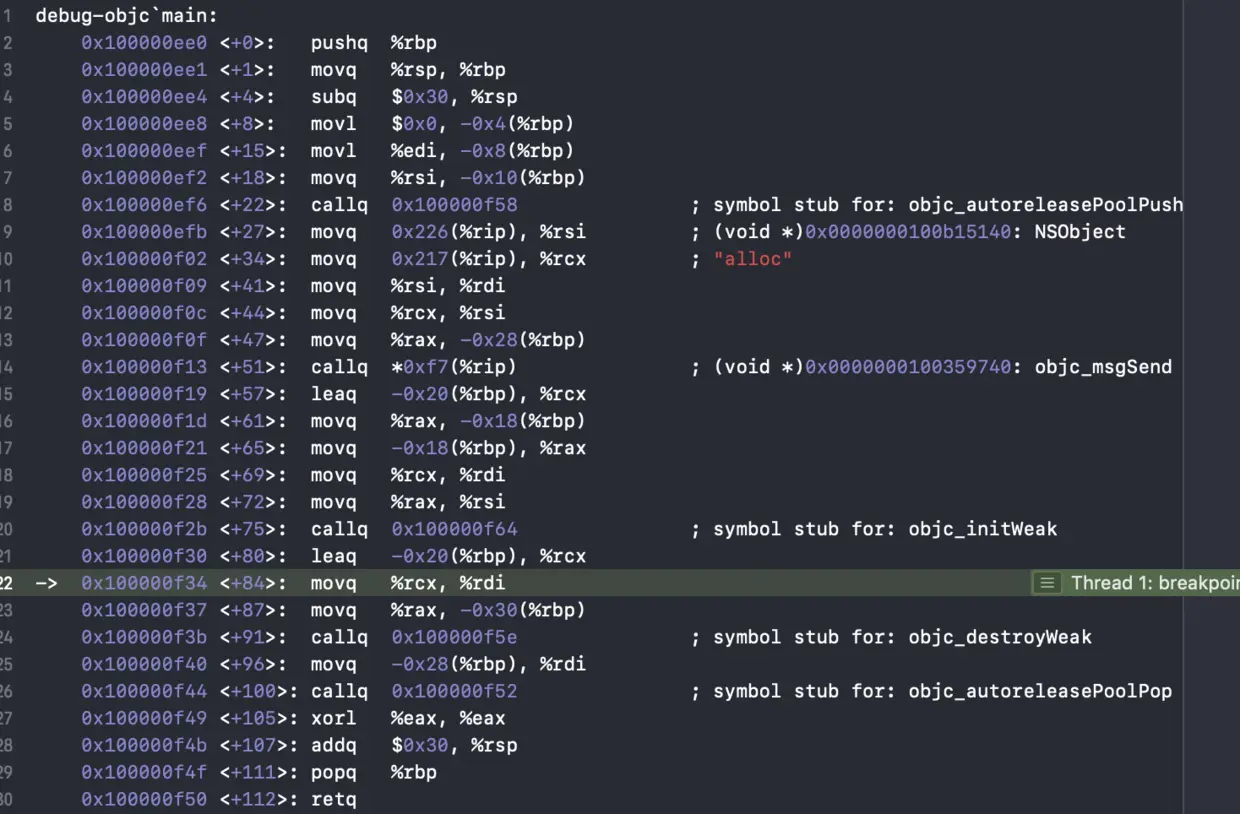Click the movl $0x0, -0x4(%rbp) line
This screenshot has width=1240, height=814.
pos(442,124)
